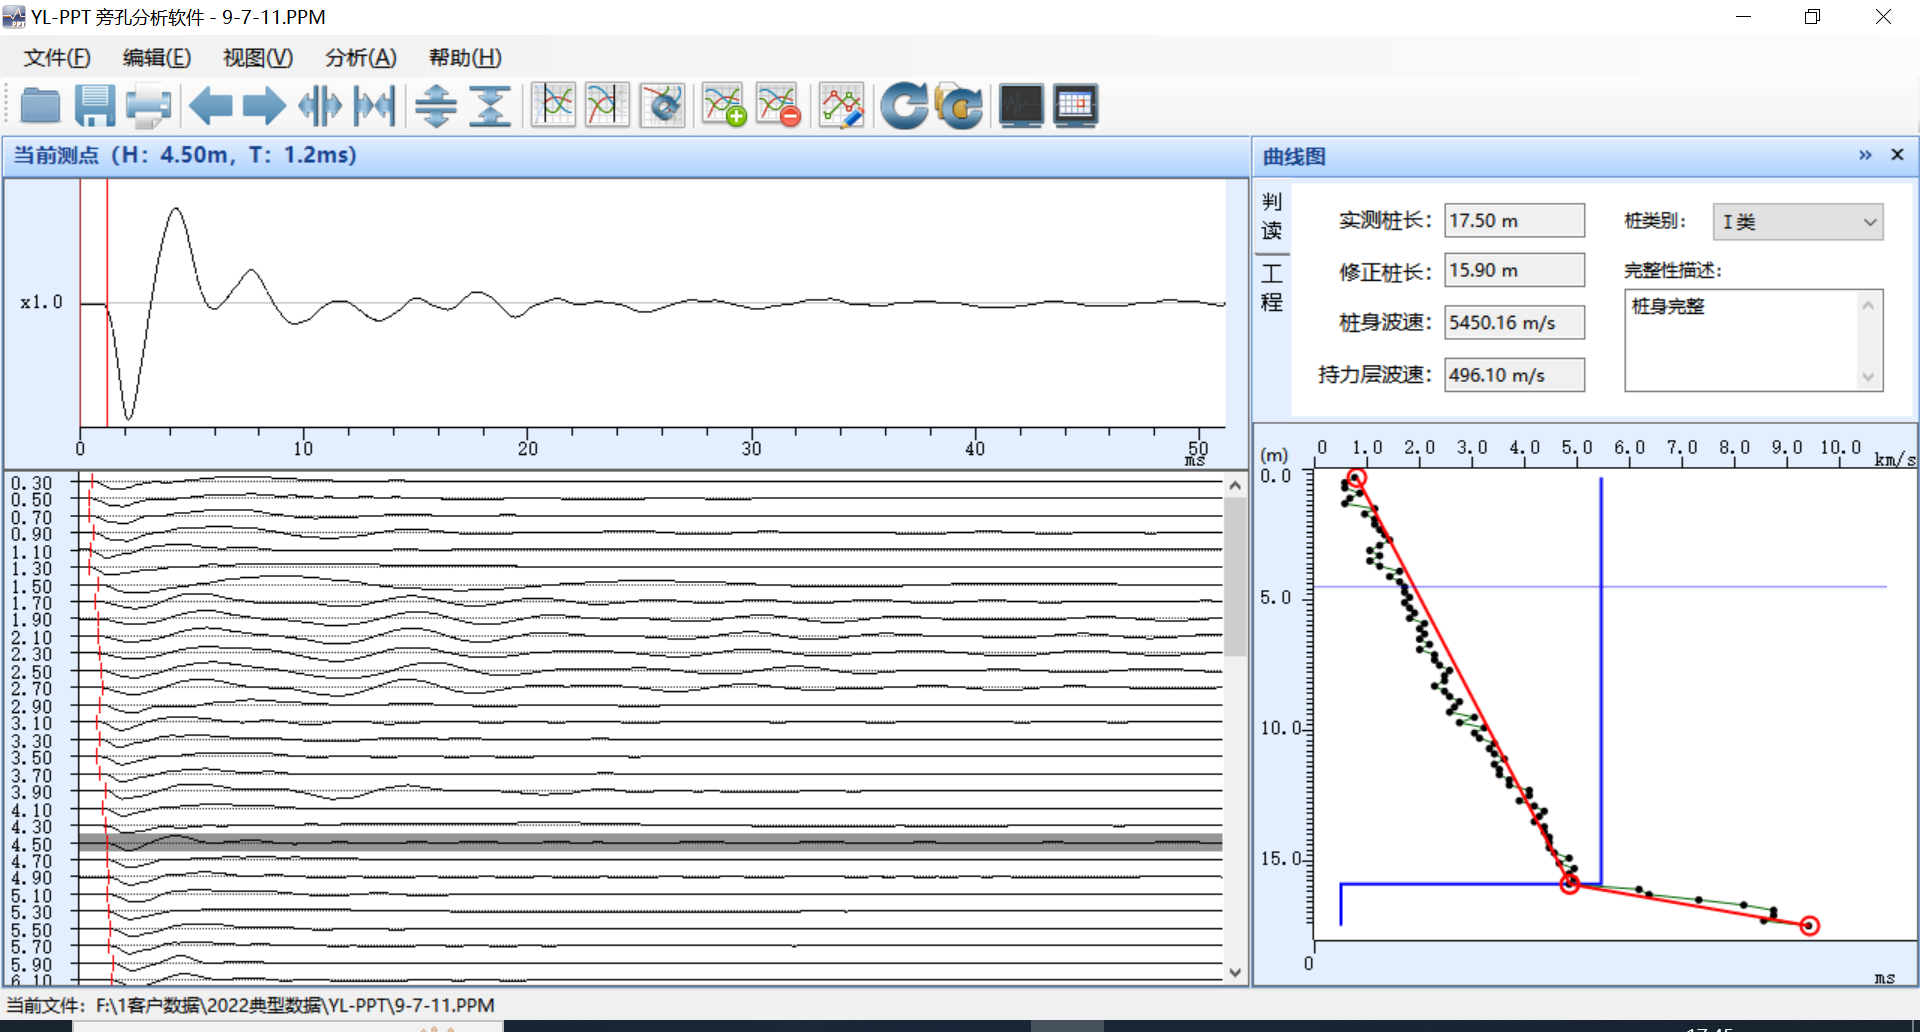Click the blue right arrow icon
Viewport: 1920px width, 1032px height.
(x=264, y=106)
